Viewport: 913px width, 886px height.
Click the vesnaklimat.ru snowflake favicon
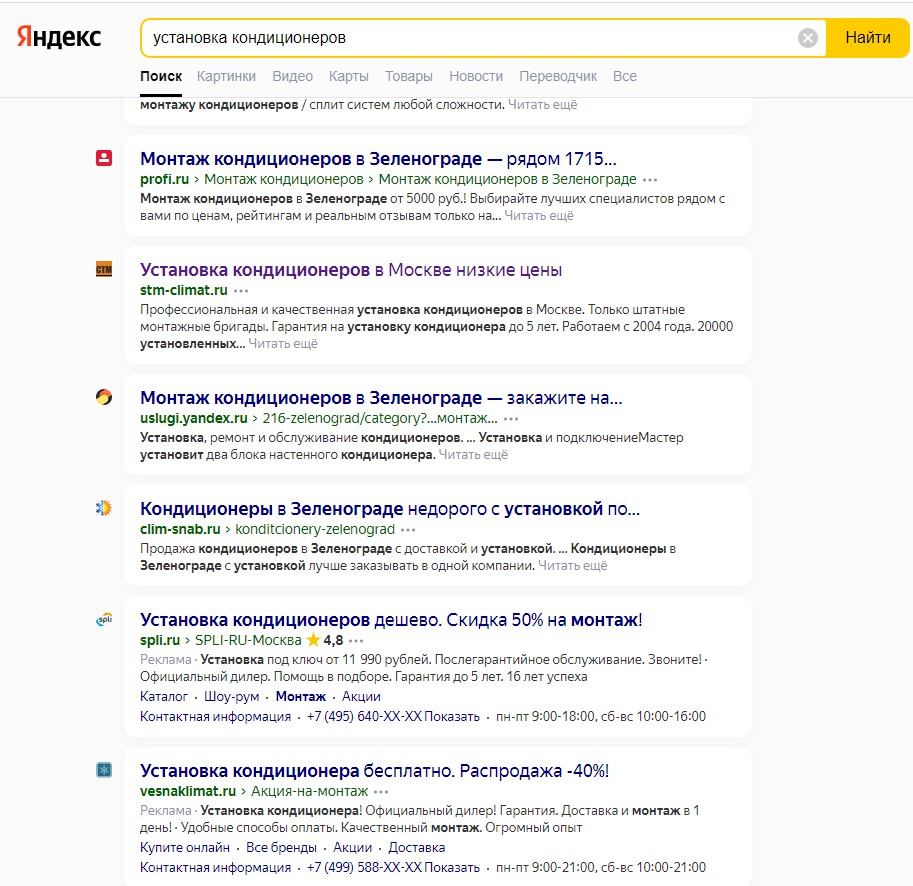(x=104, y=770)
